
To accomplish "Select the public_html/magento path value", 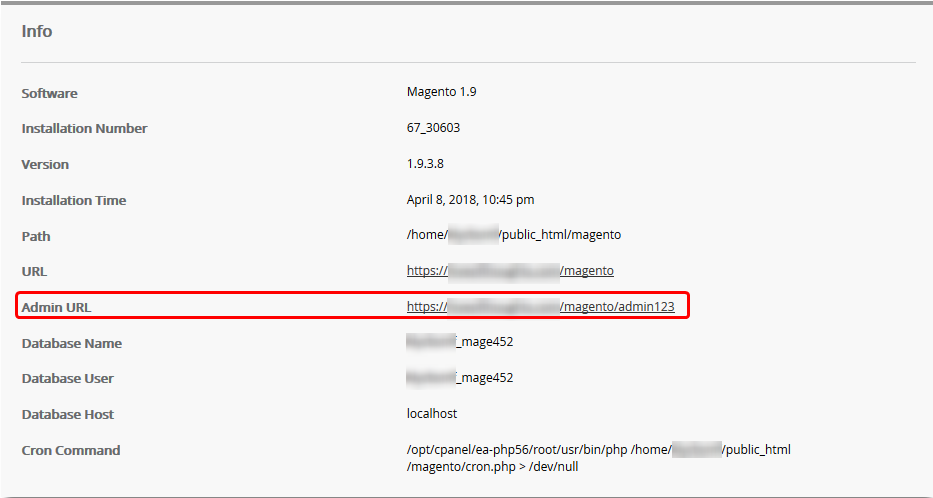I will (x=514, y=235).
